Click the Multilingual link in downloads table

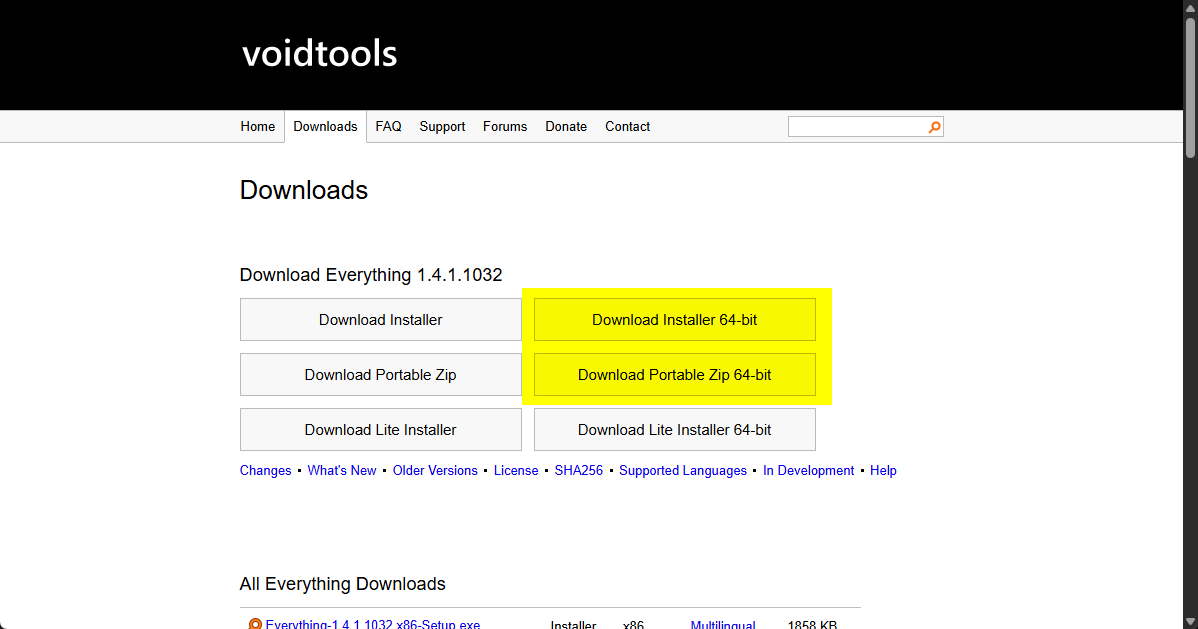[722, 624]
